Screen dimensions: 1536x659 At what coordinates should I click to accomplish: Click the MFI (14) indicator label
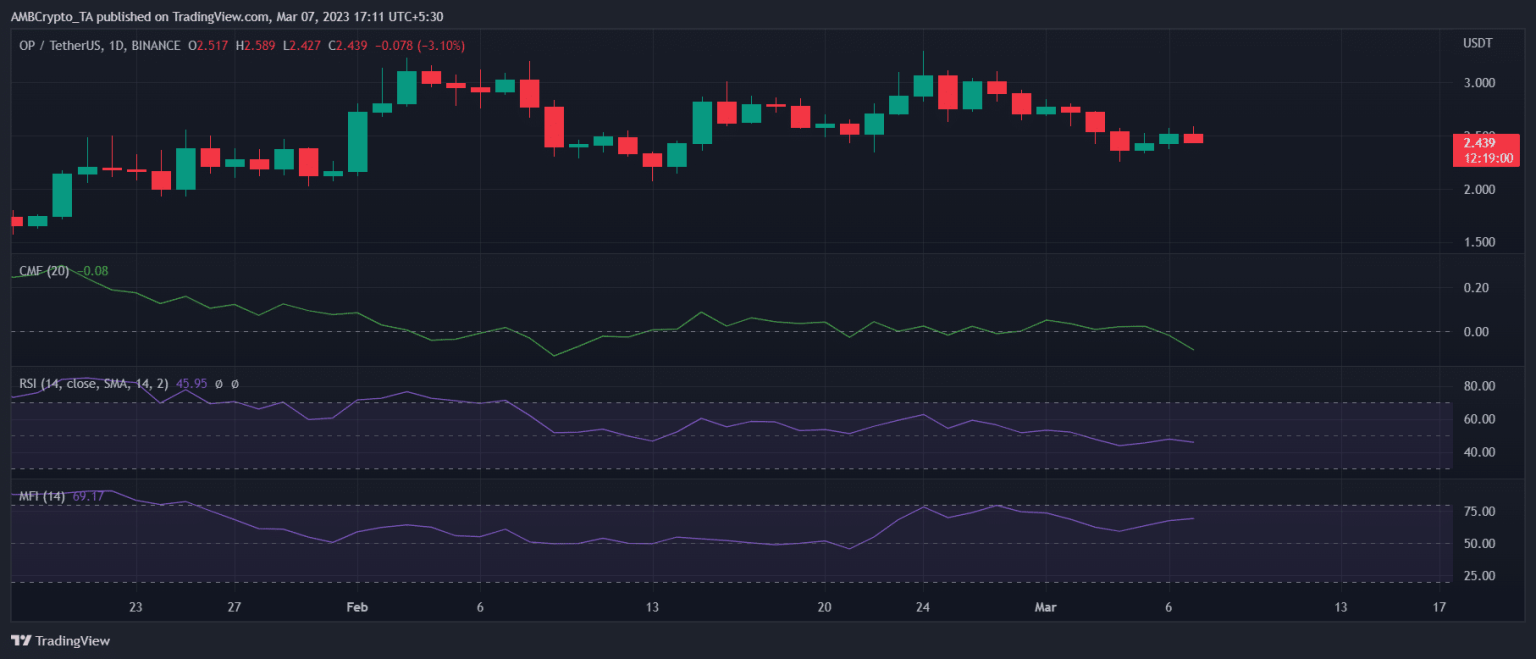(x=43, y=496)
